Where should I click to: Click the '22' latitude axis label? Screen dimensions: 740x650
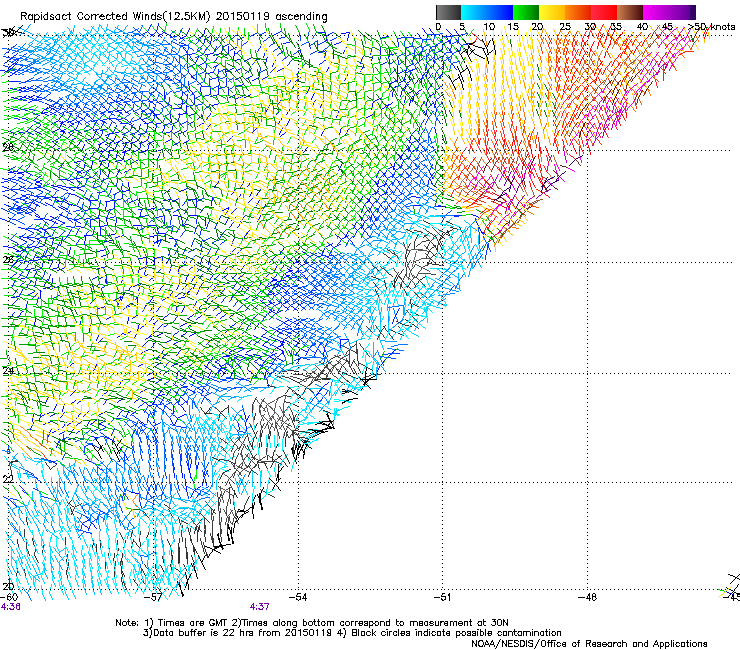point(8,480)
